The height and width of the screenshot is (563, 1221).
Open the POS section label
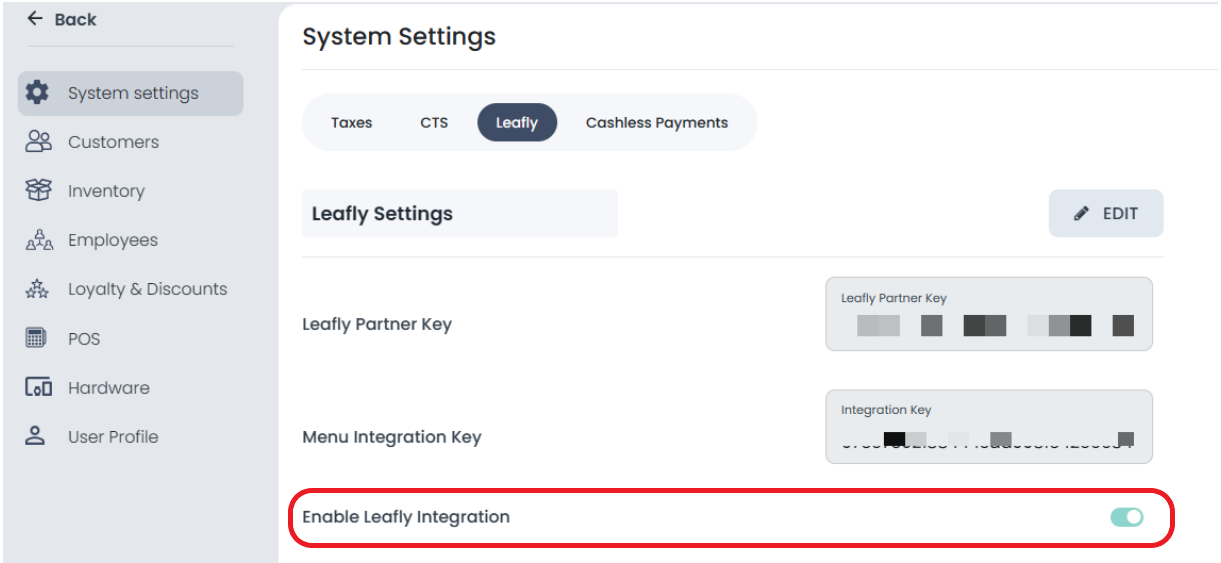pyautogui.click(x=84, y=339)
